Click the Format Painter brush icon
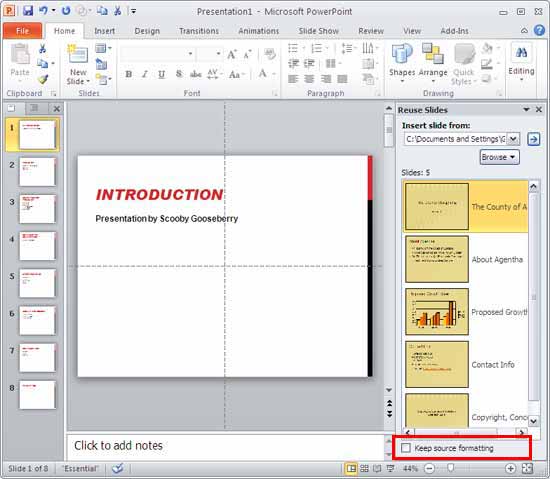This screenshot has width=550, height=479. click(x=43, y=79)
